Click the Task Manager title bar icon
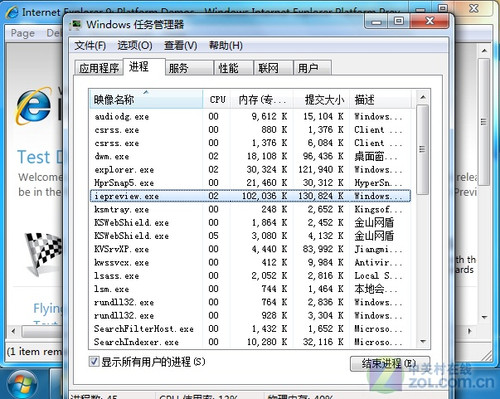 (x=76, y=24)
